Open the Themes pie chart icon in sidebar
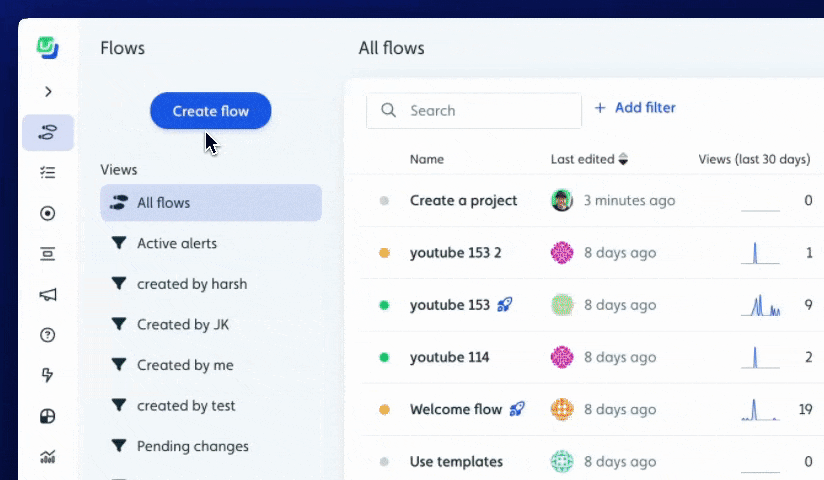The width and height of the screenshot is (824, 480). pyautogui.click(x=48, y=416)
